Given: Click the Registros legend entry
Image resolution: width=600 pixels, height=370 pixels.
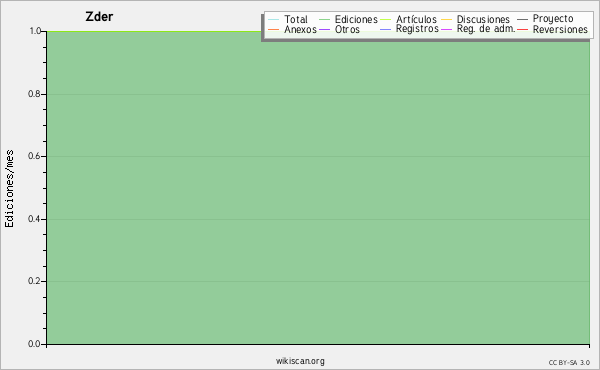Looking at the screenshot, I should point(409,29).
